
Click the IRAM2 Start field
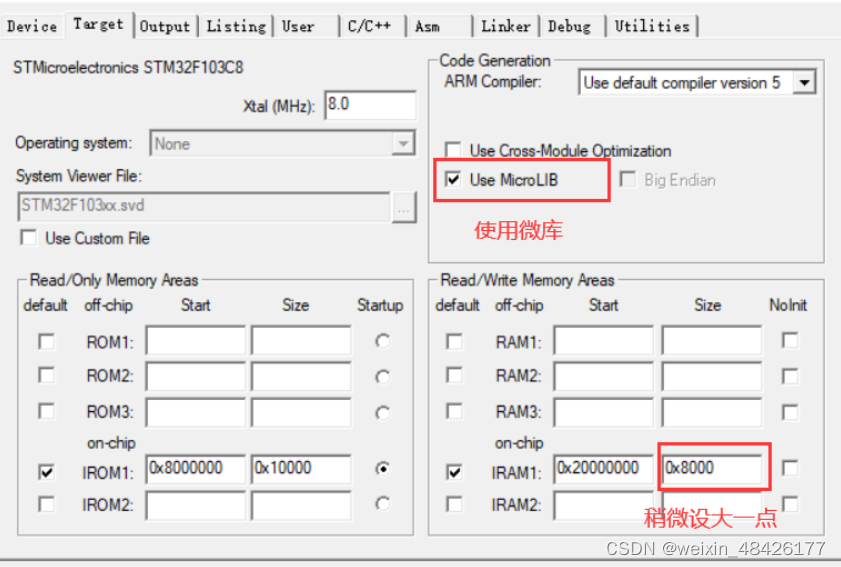click(604, 505)
